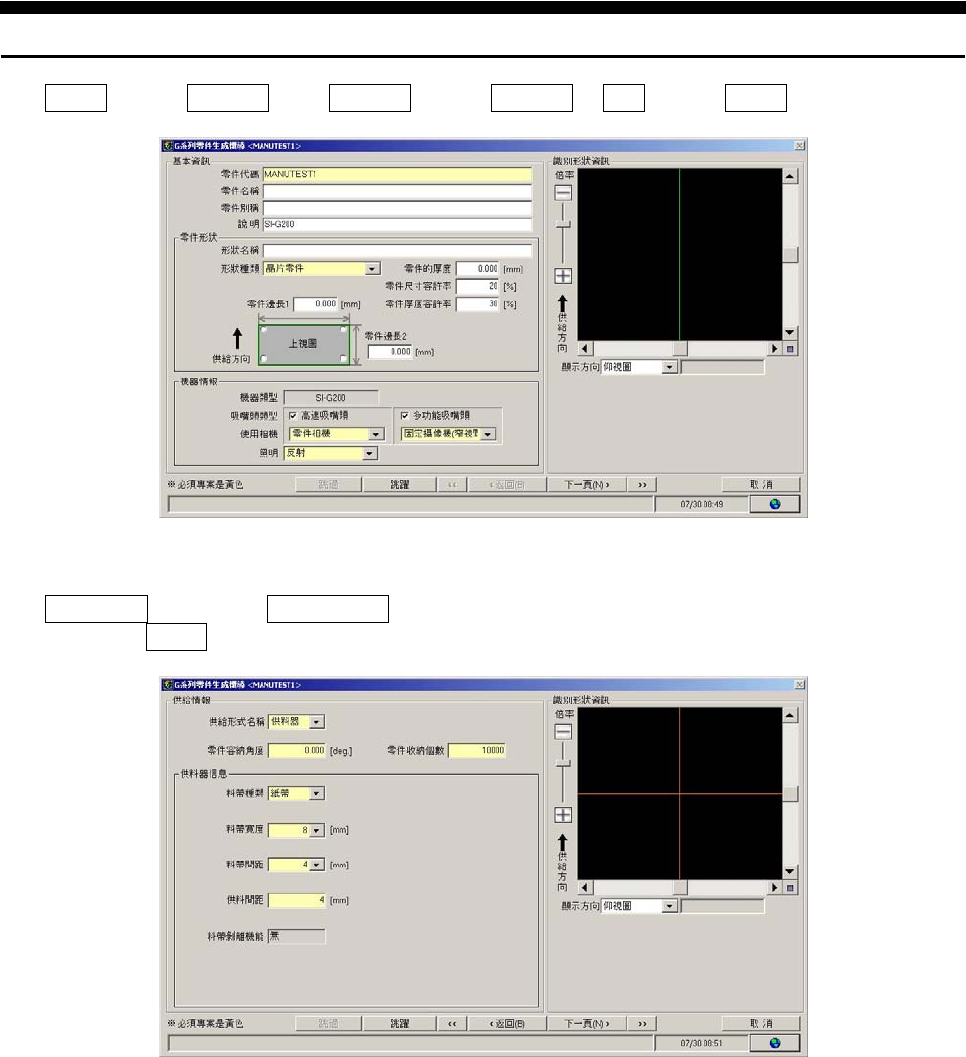Viewport: 966px width, 1057px height.
Task: Click 取消 button in lower window
Action: pos(761,1024)
